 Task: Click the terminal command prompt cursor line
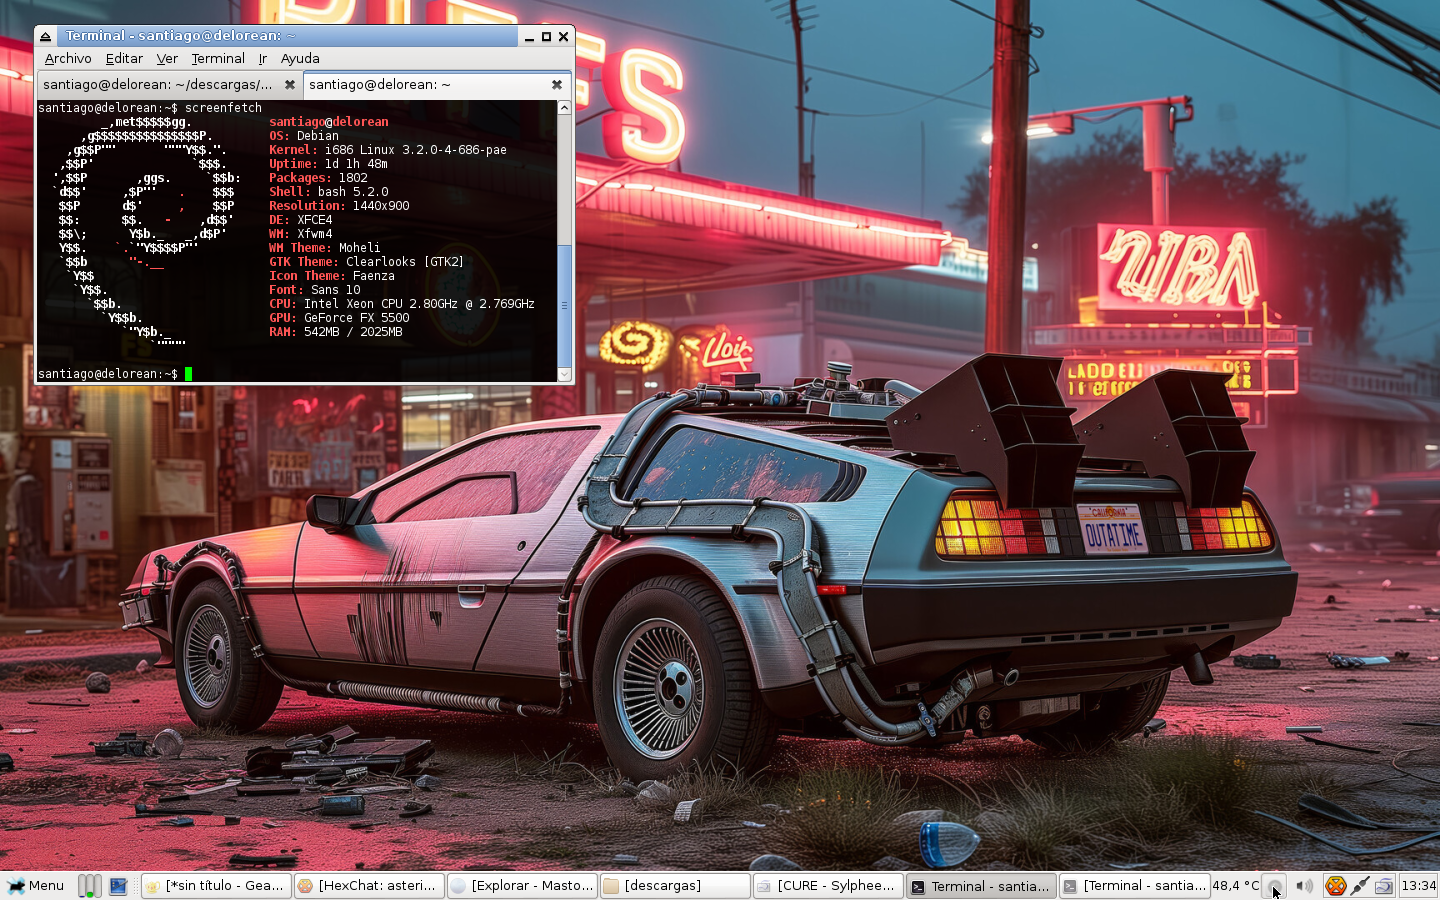[115, 374]
